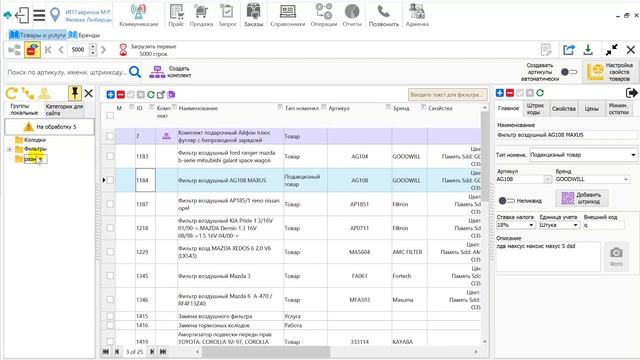Check the box for row 1184
This screenshot has width=640, height=360.
point(110,180)
